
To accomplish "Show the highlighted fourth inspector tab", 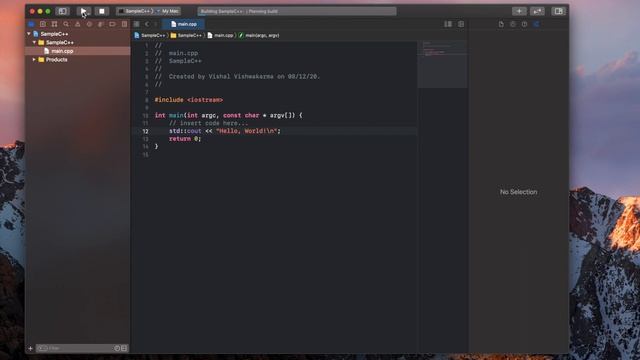I will coord(536,24).
